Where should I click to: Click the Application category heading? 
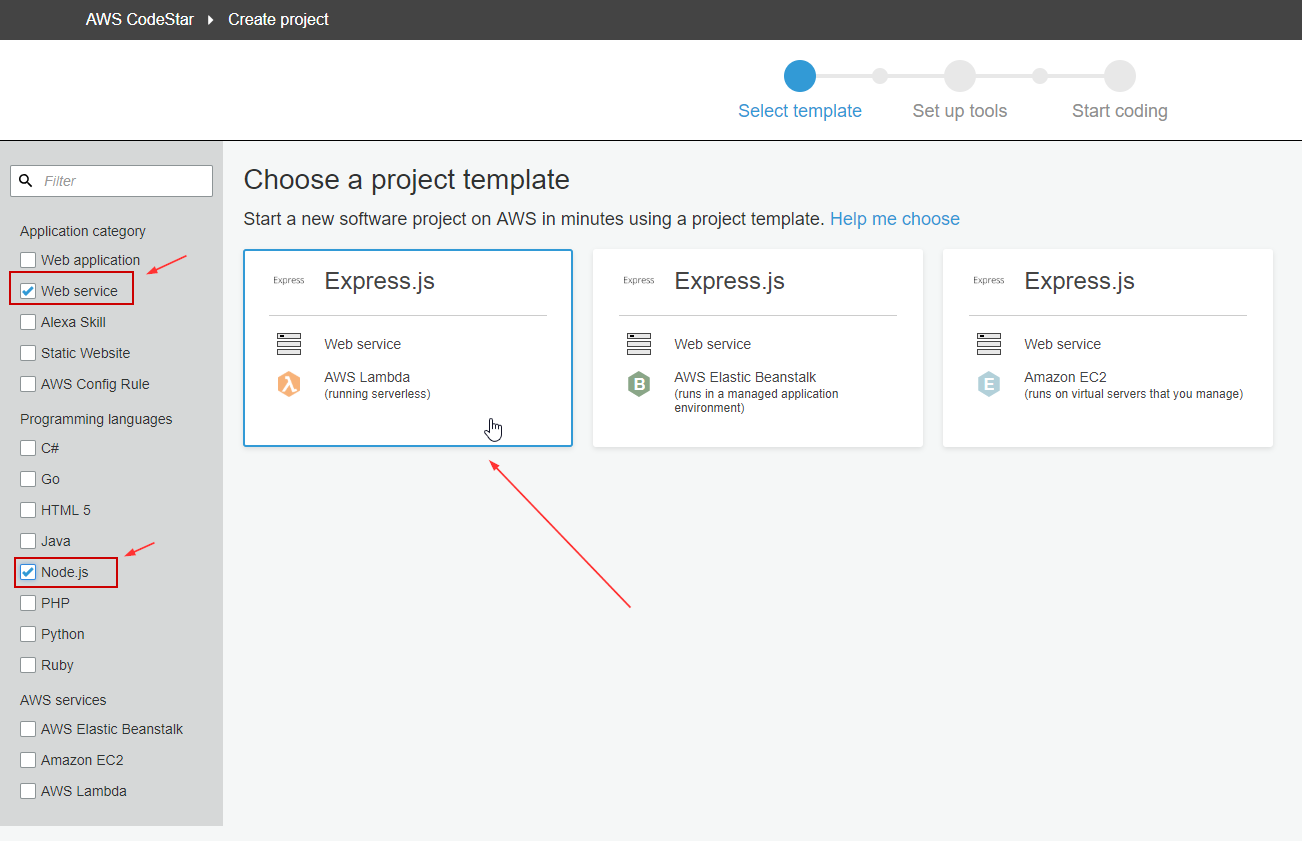point(83,231)
